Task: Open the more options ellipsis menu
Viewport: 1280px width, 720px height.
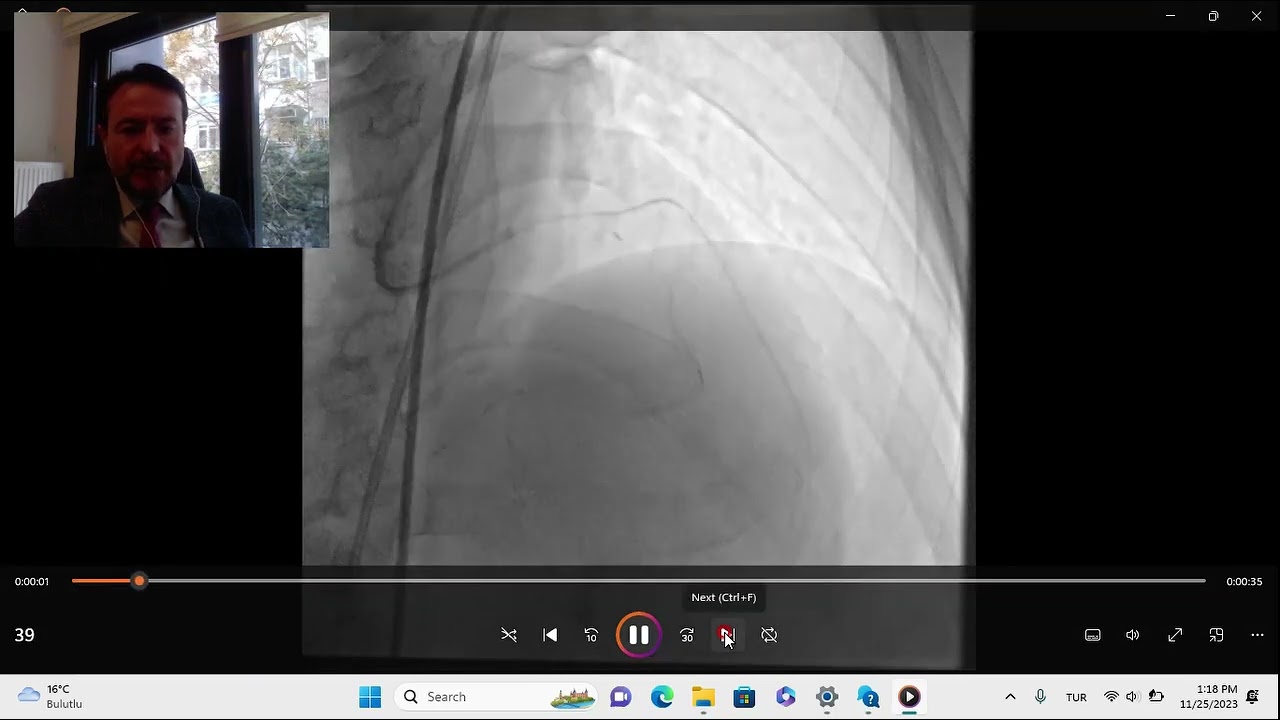Action: [x=1257, y=635]
